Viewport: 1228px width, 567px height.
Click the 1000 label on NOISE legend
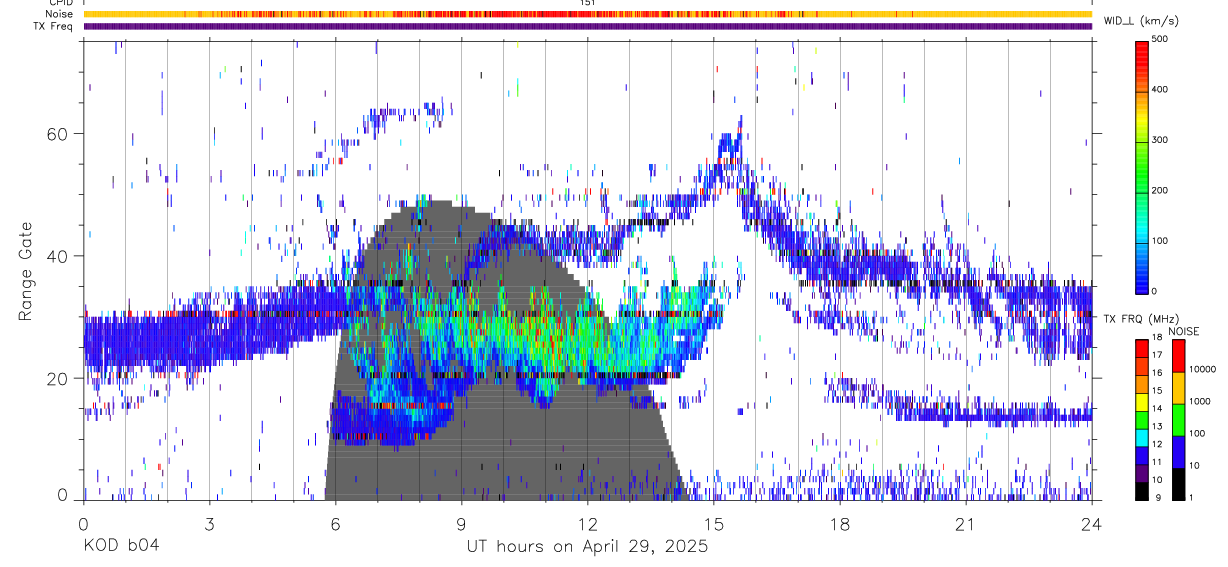(x=1198, y=401)
